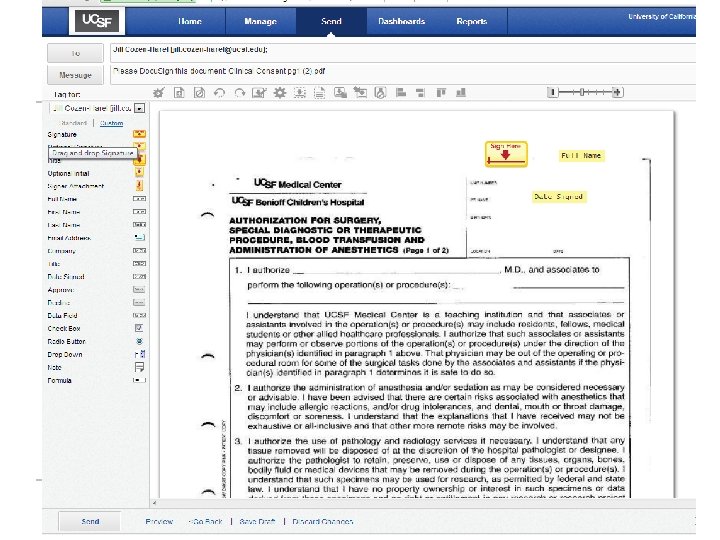Select the Signer Attachment tag icon

139,185
